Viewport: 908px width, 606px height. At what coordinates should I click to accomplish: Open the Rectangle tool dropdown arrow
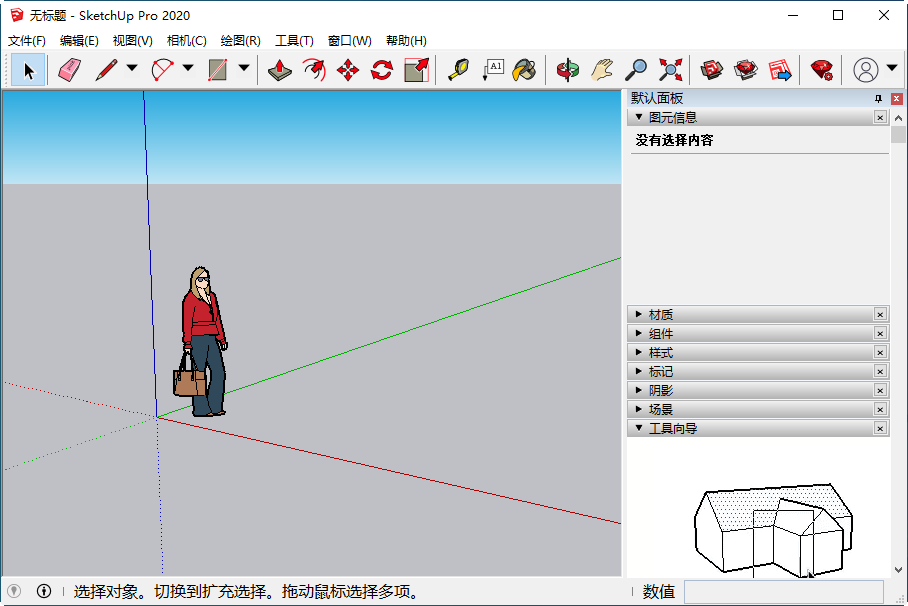[243, 70]
